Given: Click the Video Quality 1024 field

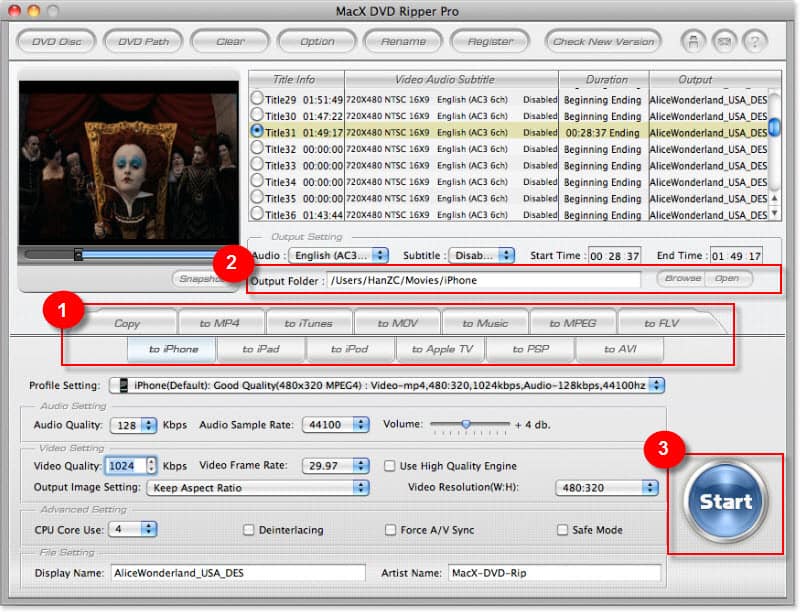Looking at the screenshot, I should [x=126, y=465].
